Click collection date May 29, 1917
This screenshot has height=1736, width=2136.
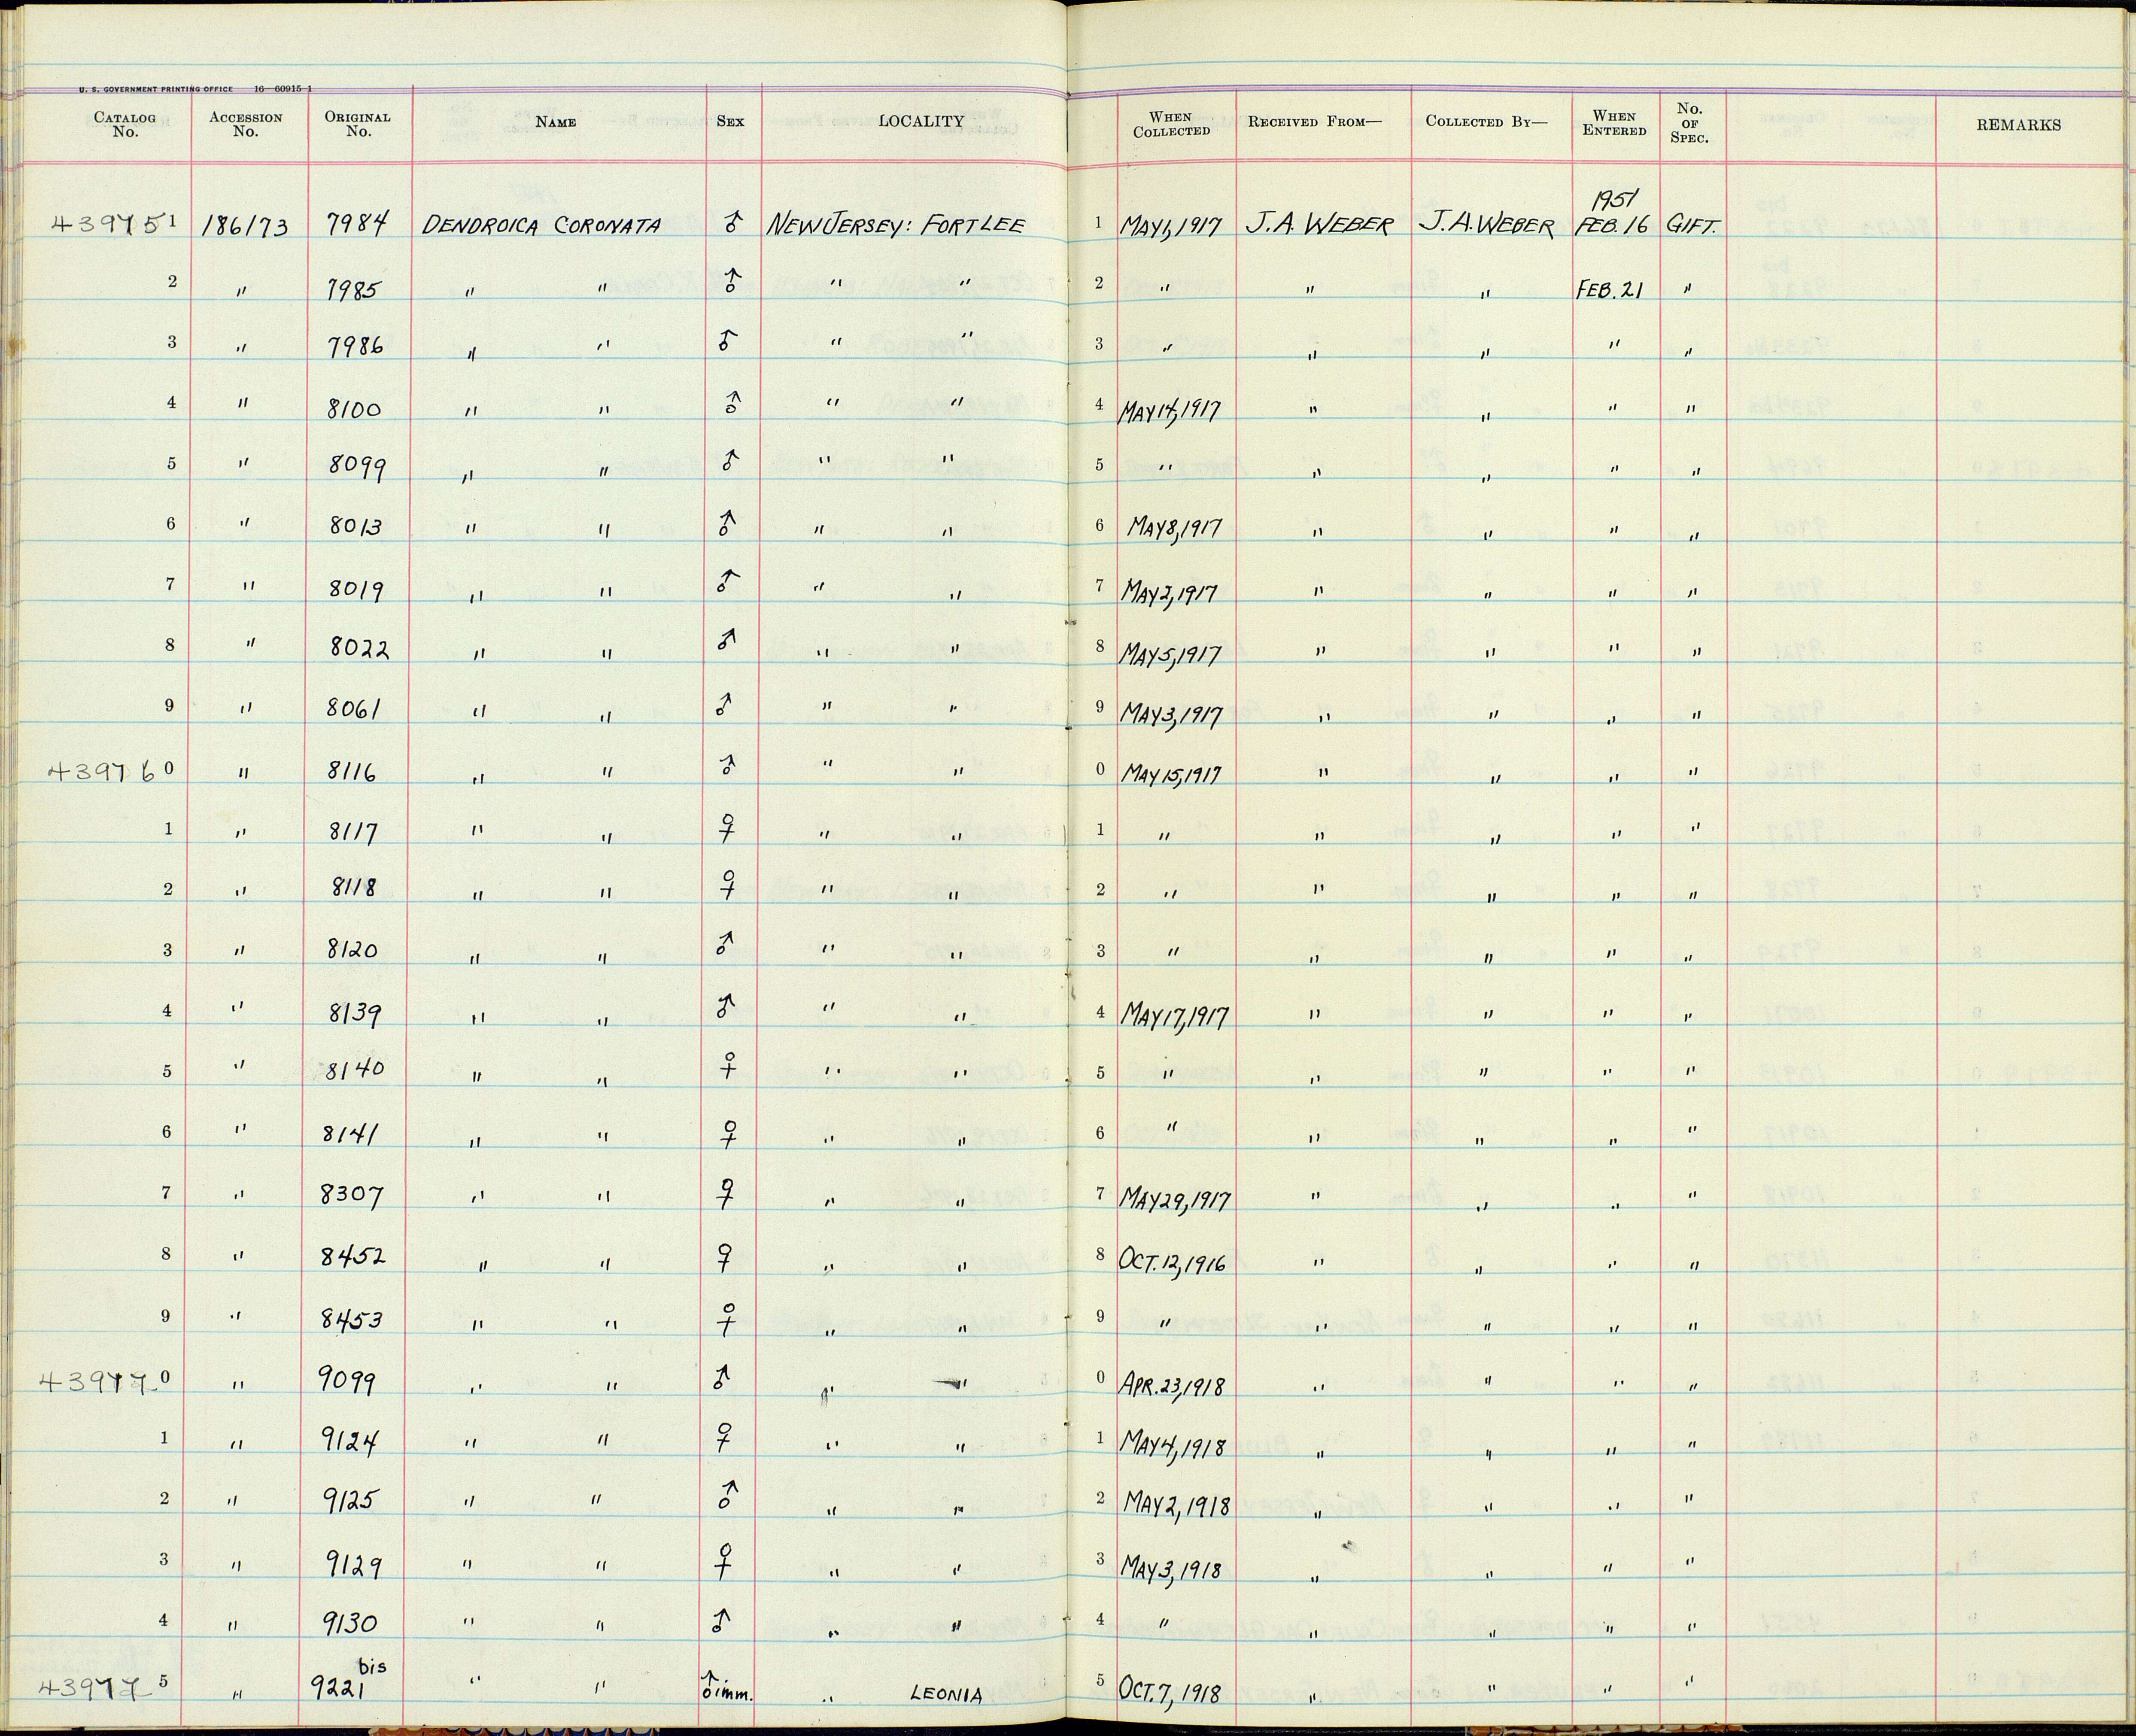(1176, 1199)
